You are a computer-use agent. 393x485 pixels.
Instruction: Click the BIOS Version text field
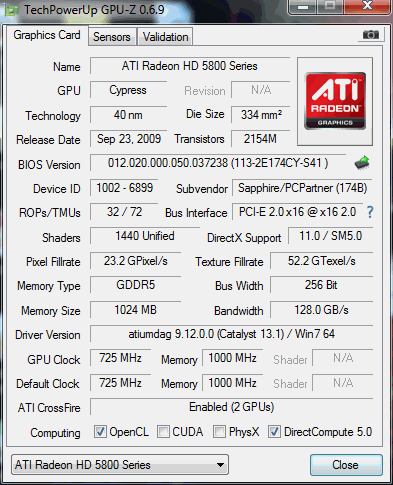pos(218,163)
